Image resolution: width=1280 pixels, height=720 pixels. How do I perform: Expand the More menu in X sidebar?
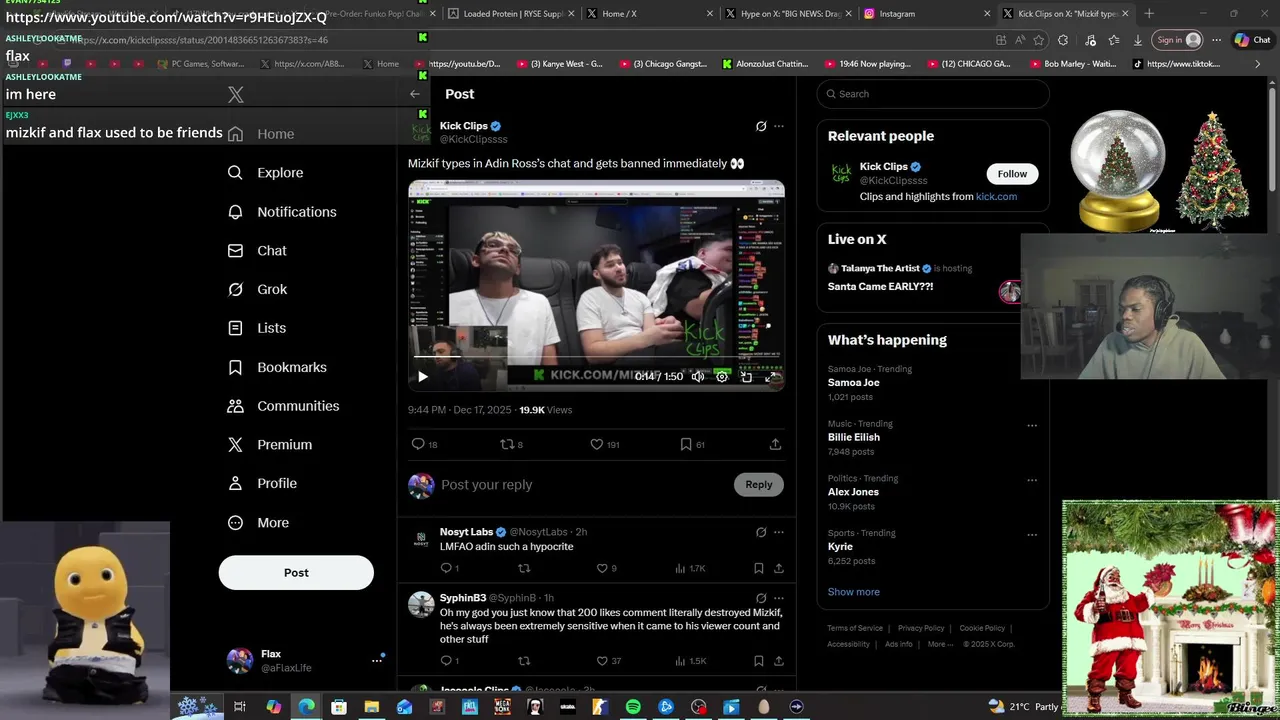tap(259, 522)
